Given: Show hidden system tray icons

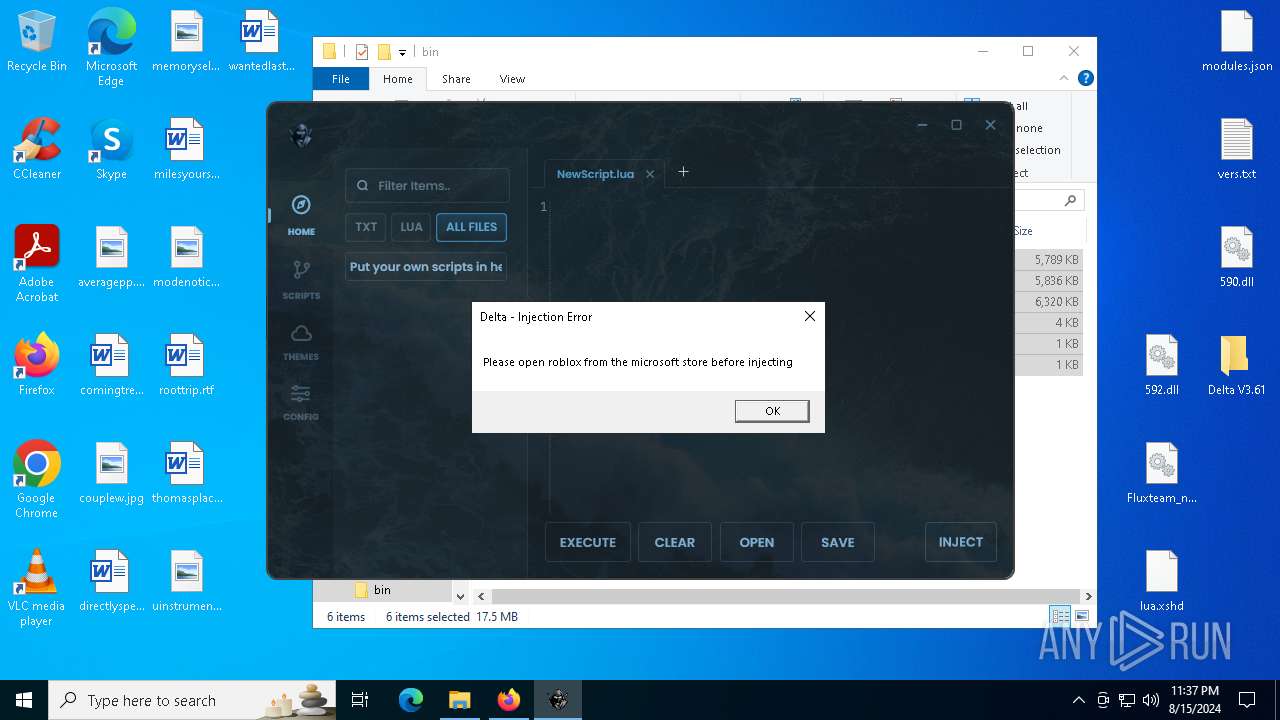Looking at the screenshot, I should coord(1078,700).
